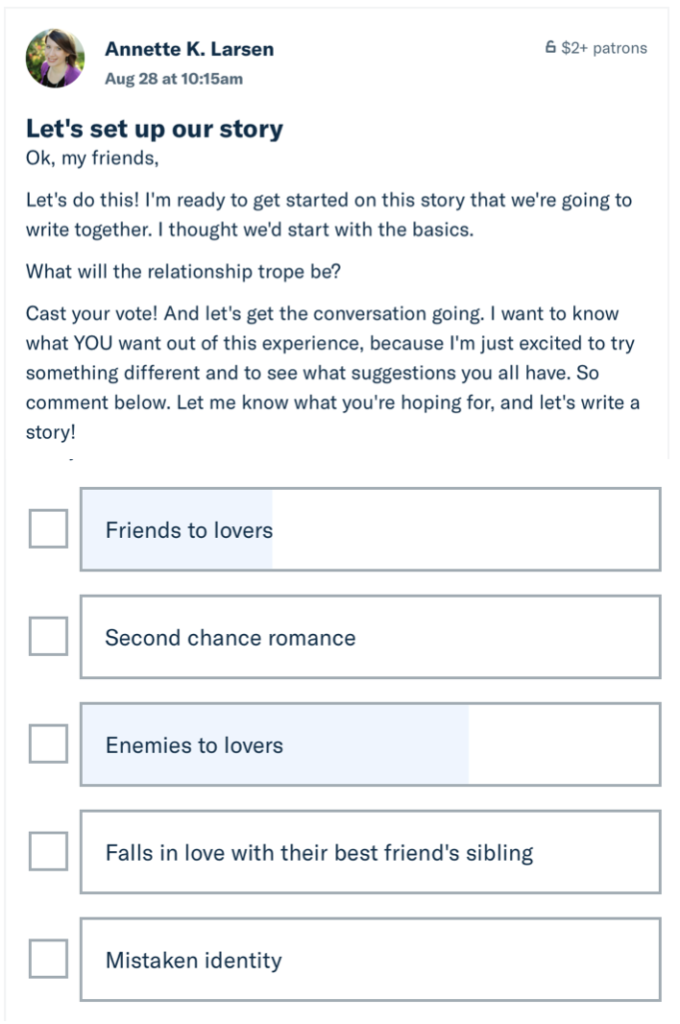The image size is (680, 1024).
Task: Select the Friends to lovers poll option bar
Action: coord(370,529)
